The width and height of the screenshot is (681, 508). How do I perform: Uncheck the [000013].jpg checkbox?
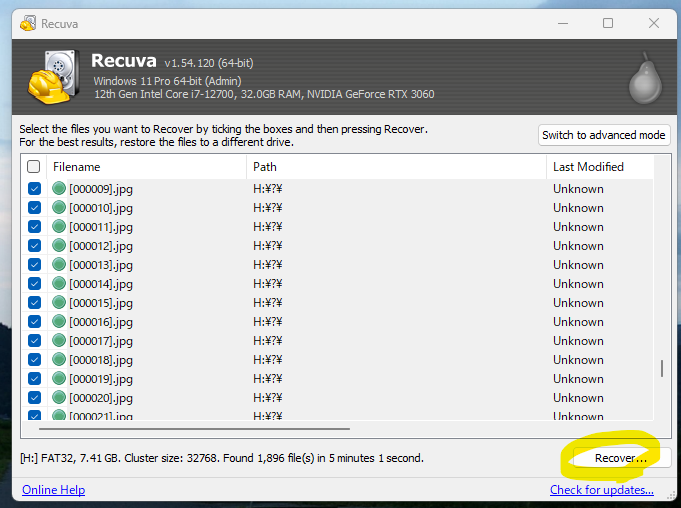[34, 264]
